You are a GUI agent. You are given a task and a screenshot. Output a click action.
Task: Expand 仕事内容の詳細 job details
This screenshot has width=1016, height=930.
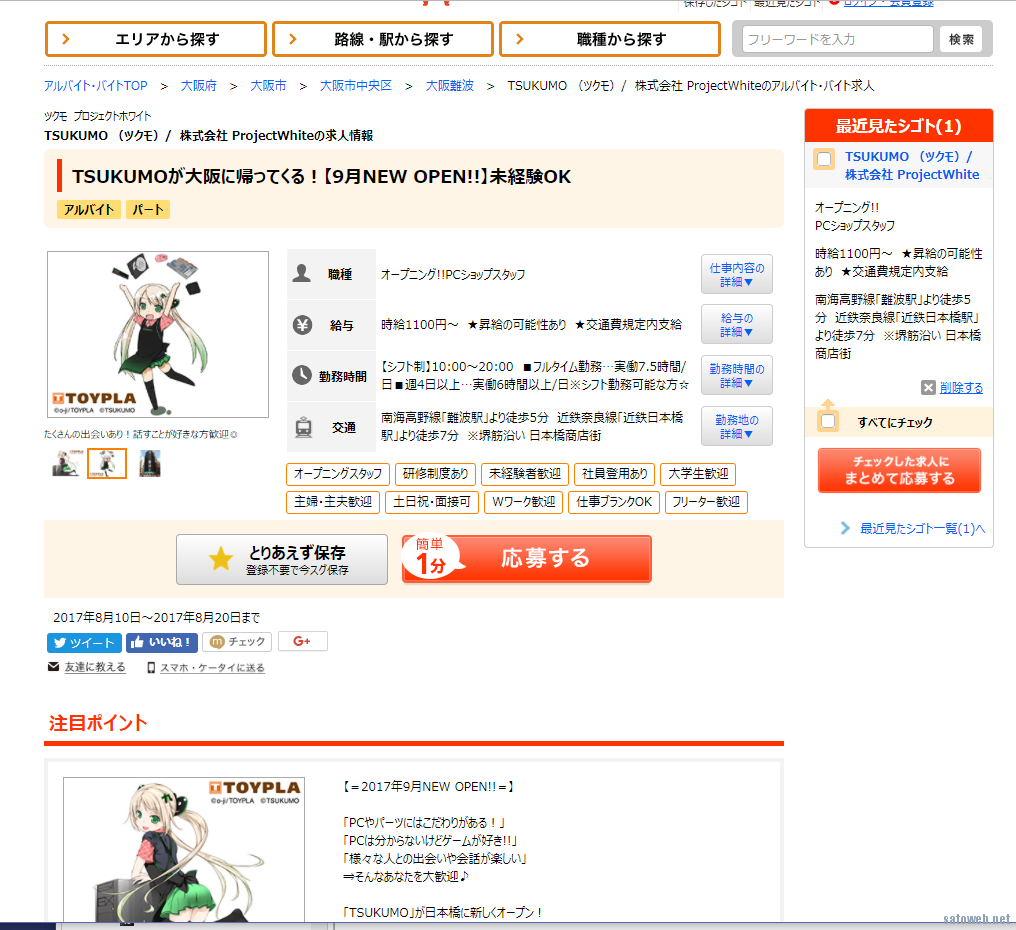click(x=737, y=274)
